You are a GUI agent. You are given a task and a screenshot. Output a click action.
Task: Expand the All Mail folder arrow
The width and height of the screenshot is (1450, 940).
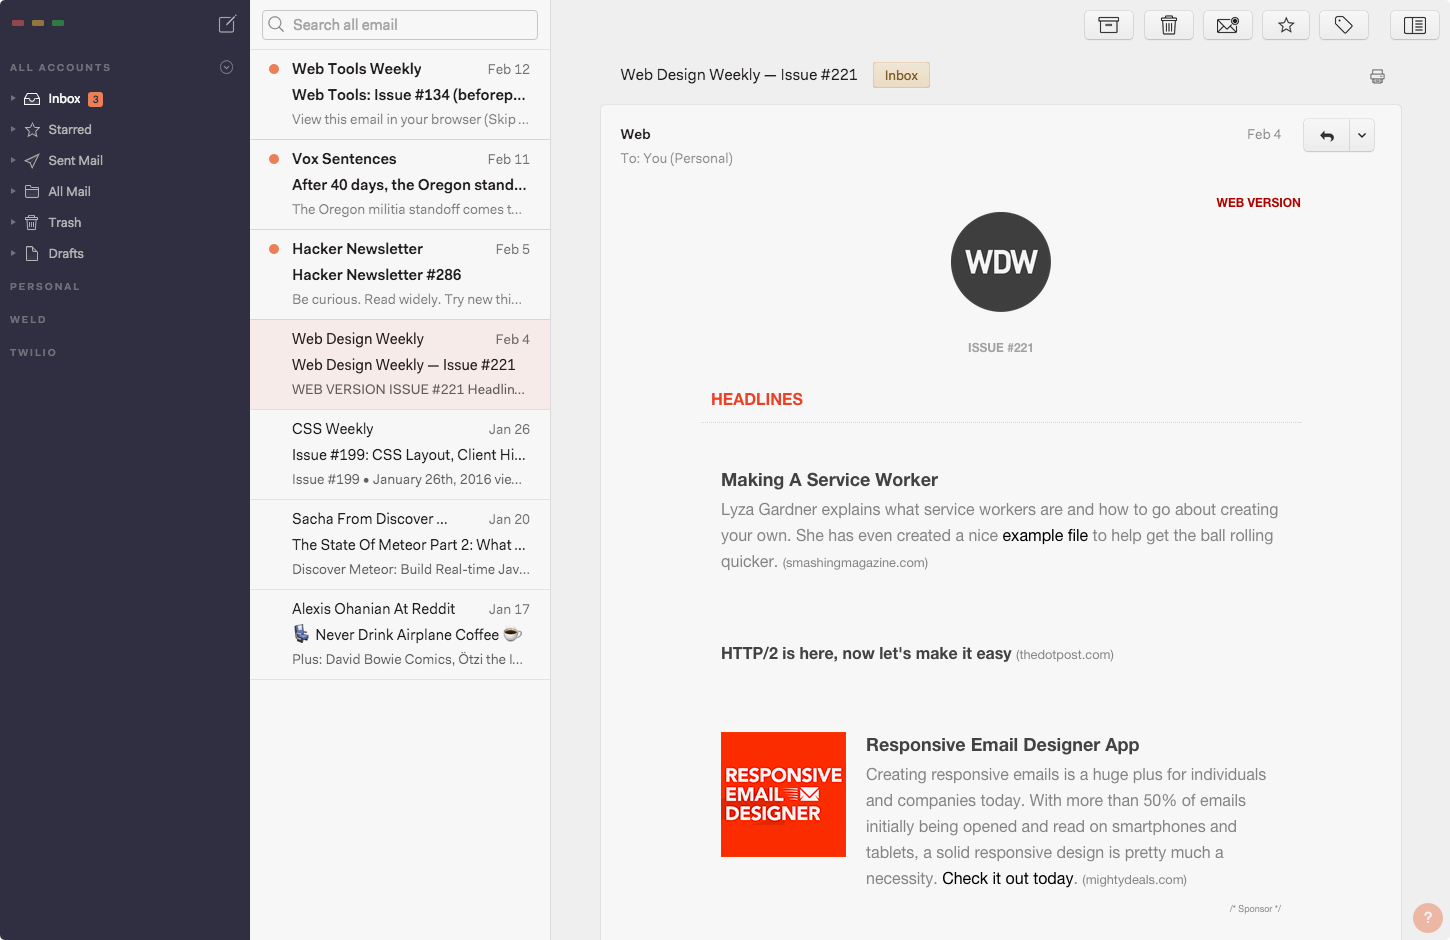(13, 192)
